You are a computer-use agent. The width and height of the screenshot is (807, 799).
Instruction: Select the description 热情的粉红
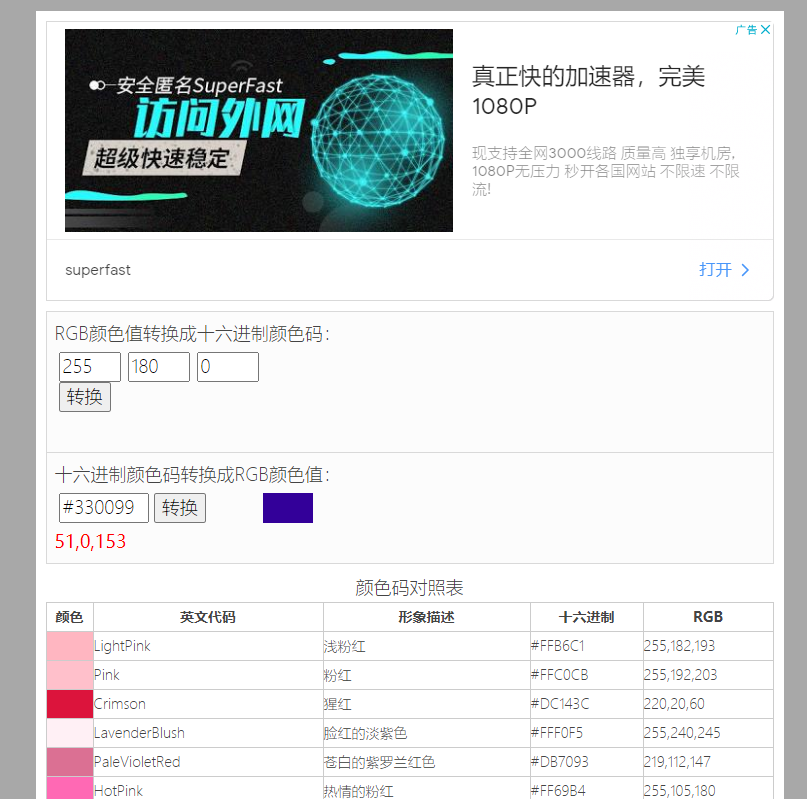click(x=358, y=791)
